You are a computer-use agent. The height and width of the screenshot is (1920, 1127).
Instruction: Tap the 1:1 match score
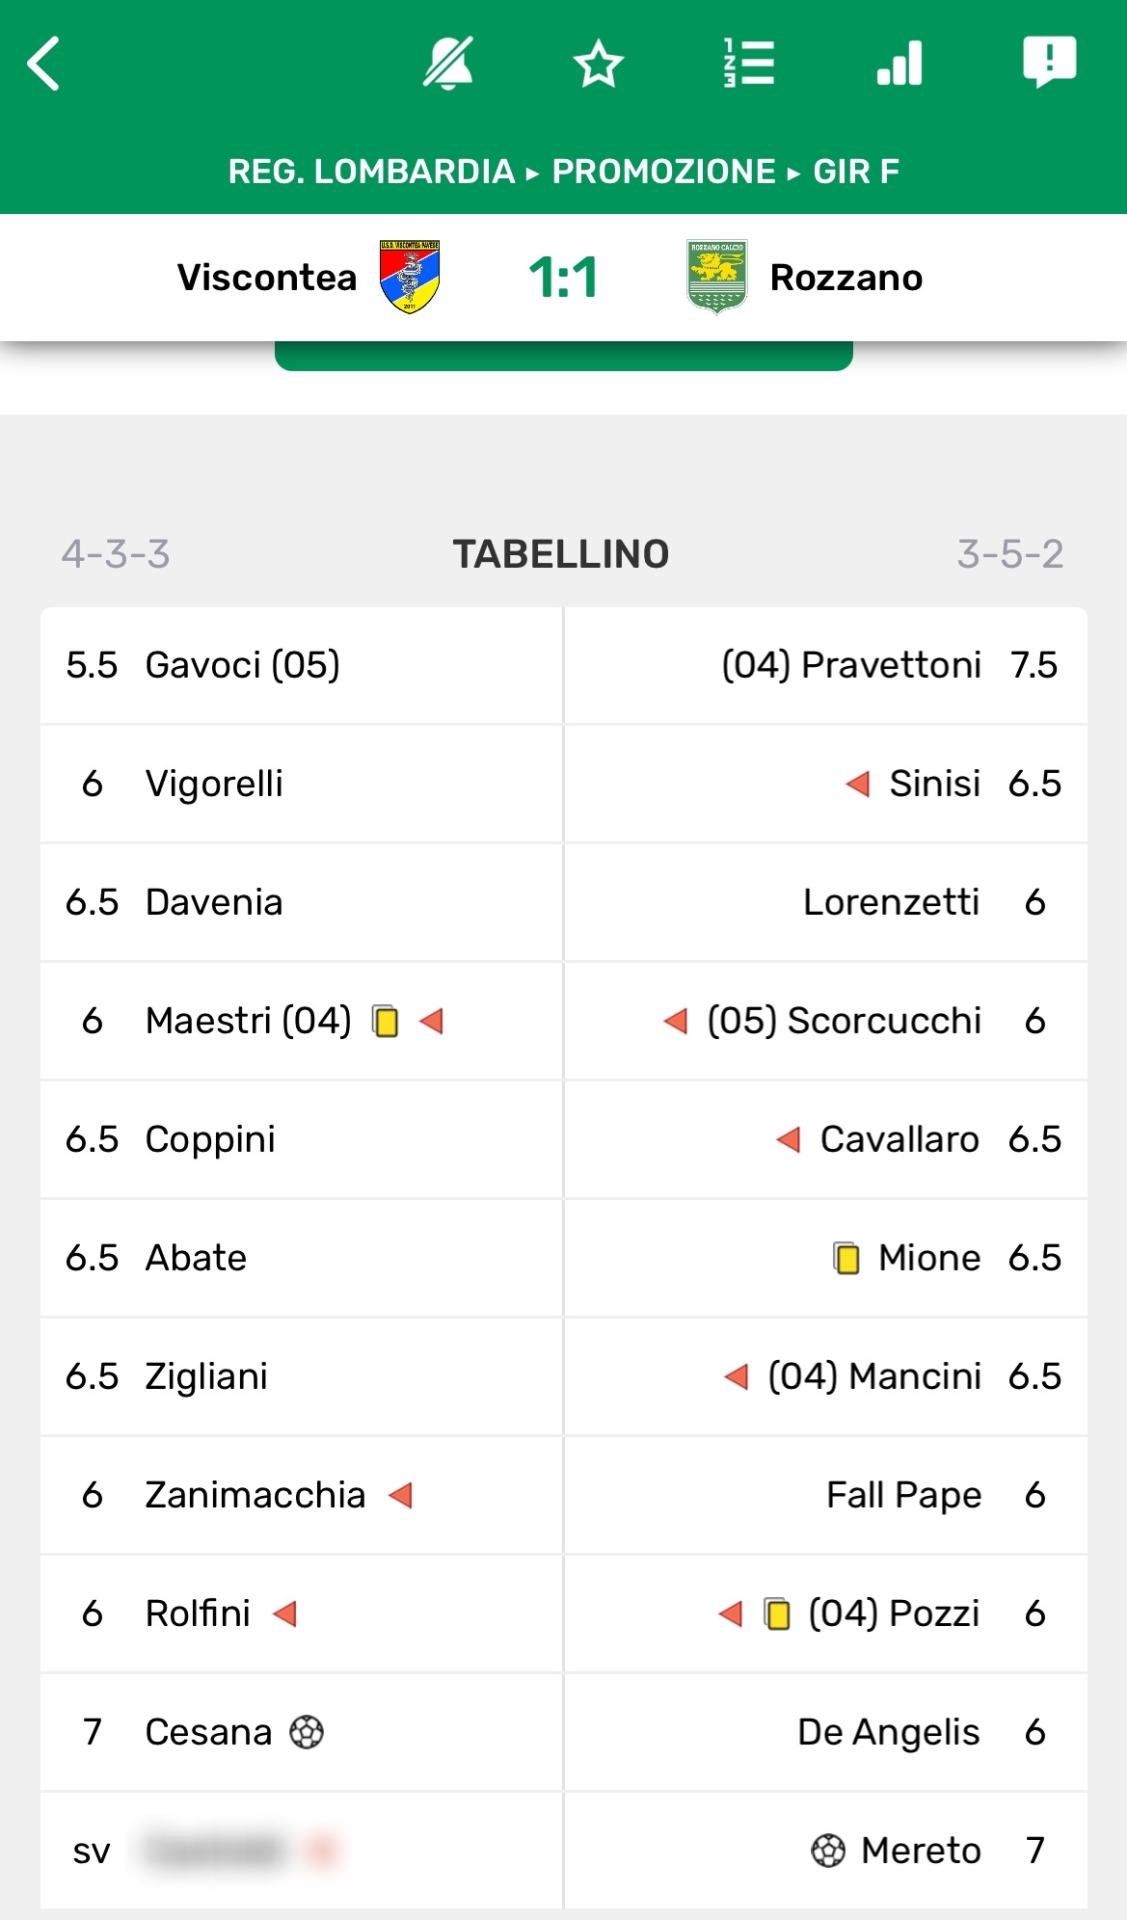[x=563, y=277]
